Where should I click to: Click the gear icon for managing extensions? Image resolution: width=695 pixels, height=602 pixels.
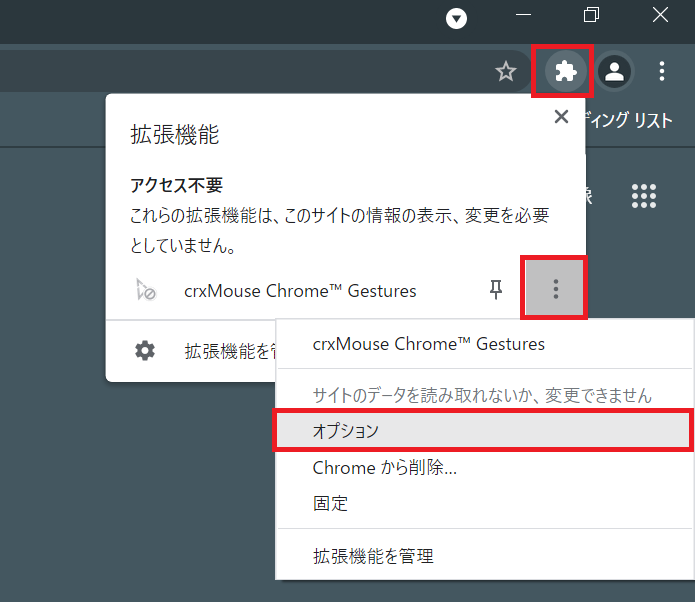click(145, 351)
